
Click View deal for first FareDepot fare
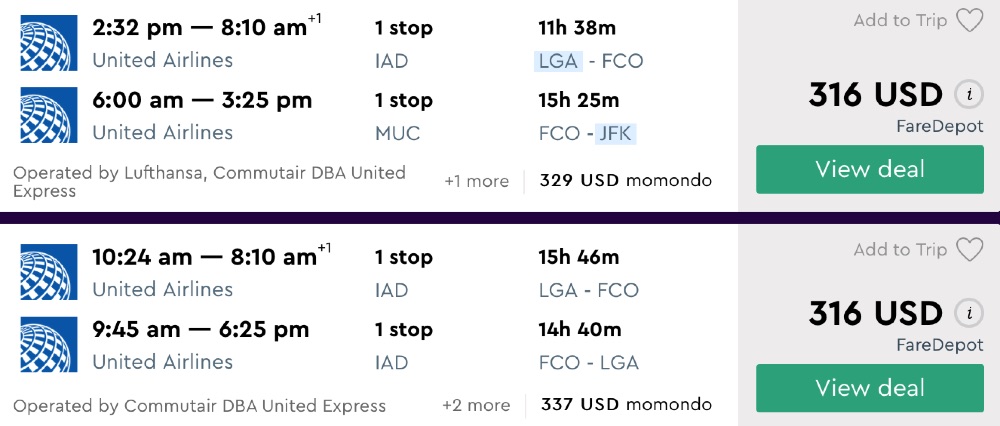click(870, 169)
